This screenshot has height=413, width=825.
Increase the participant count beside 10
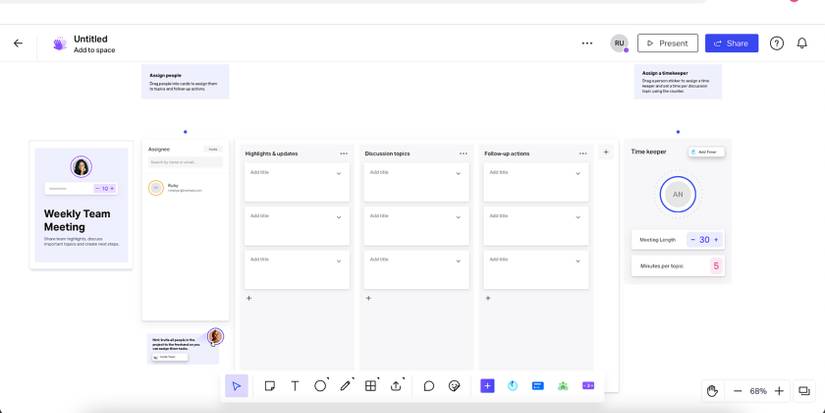(112, 188)
